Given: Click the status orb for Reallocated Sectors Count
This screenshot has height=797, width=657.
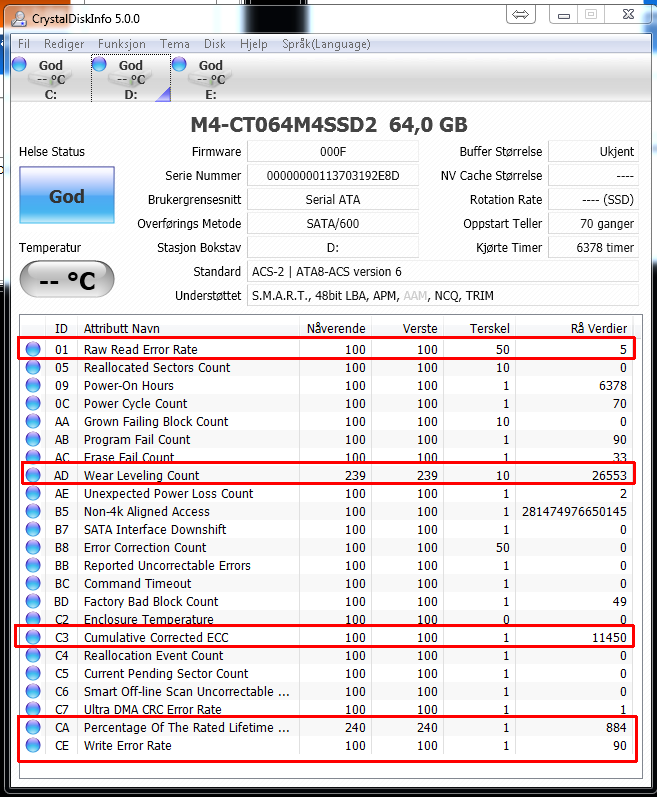Looking at the screenshot, I should tap(33, 367).
